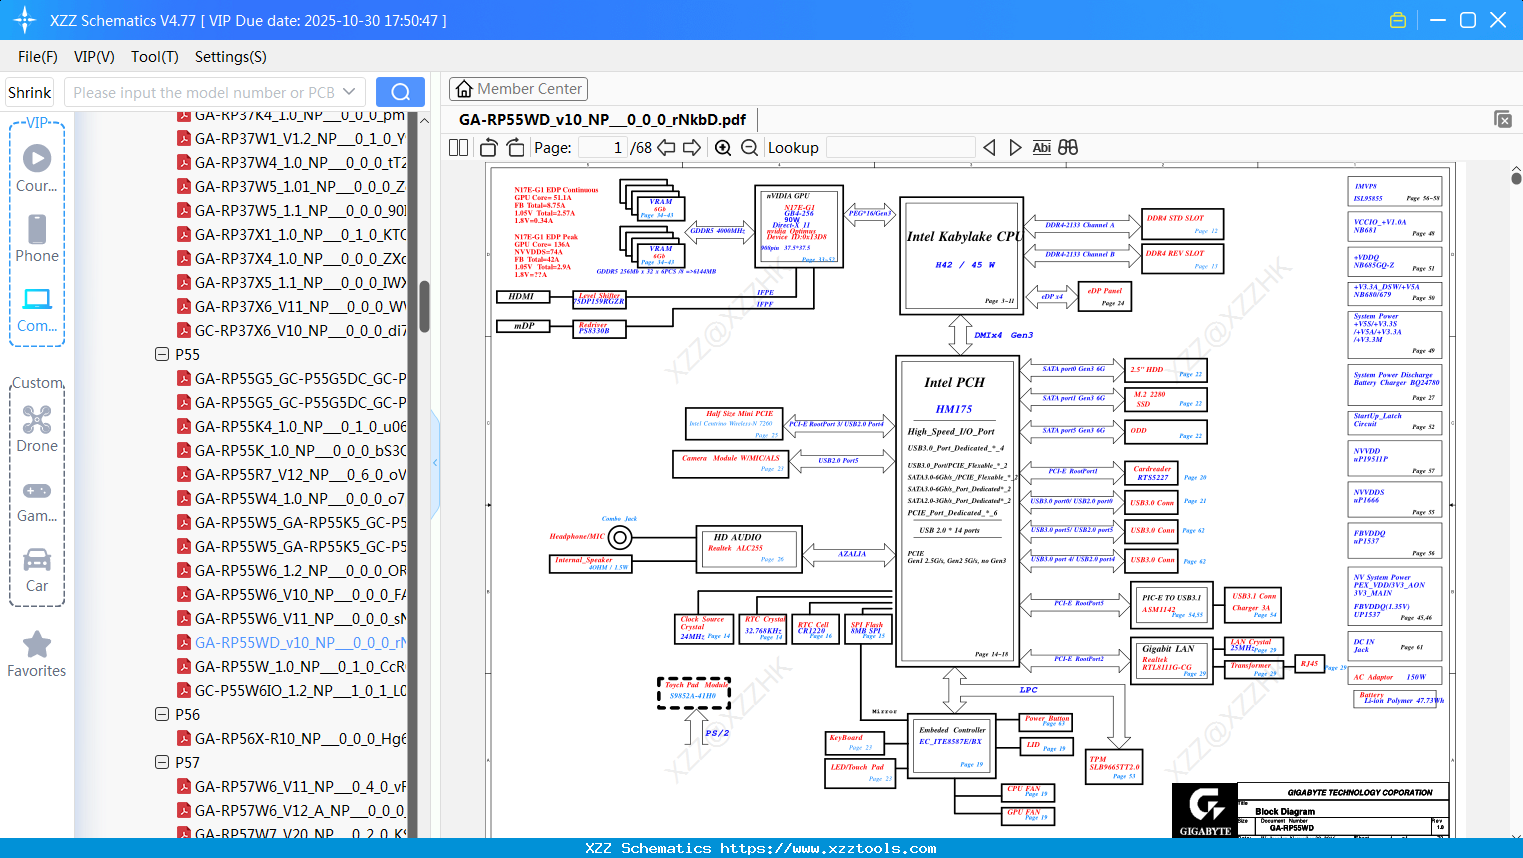Image resolution: width=1523 pixels, height=858 pixels.
Task: Click the Member Center home icon
Action: point(464,89)
